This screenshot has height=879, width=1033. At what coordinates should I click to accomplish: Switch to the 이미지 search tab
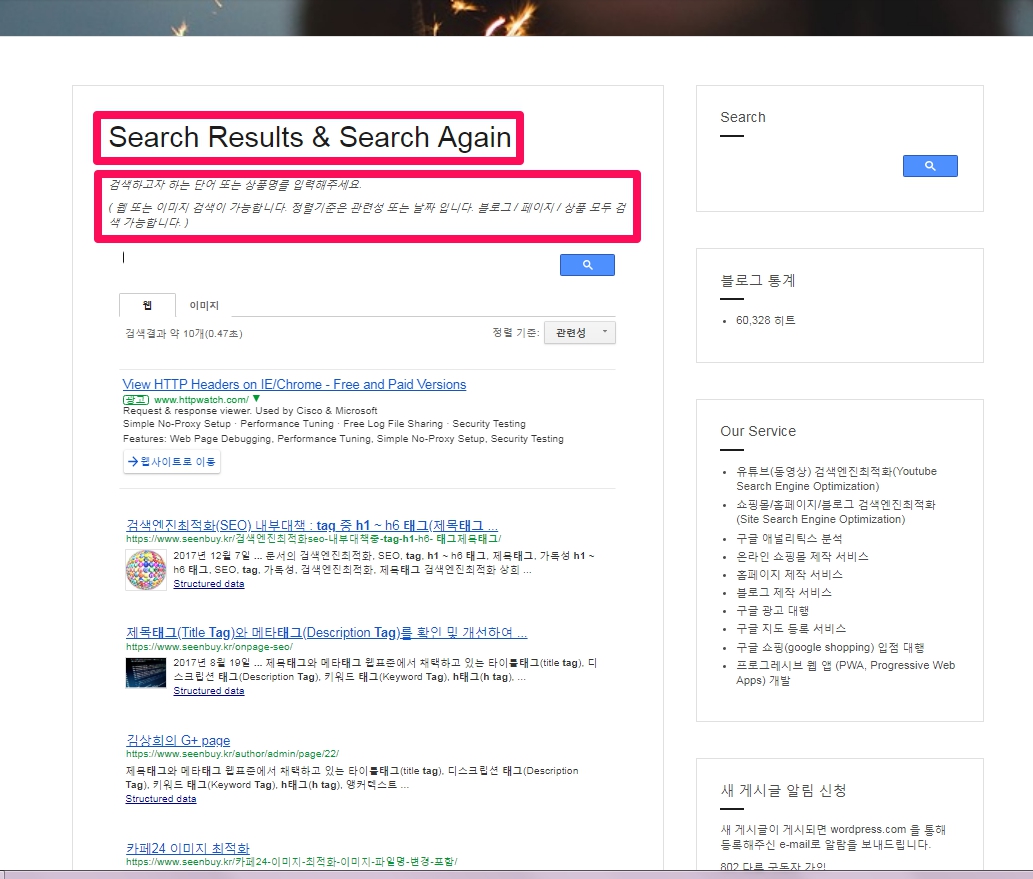point(203,305)
